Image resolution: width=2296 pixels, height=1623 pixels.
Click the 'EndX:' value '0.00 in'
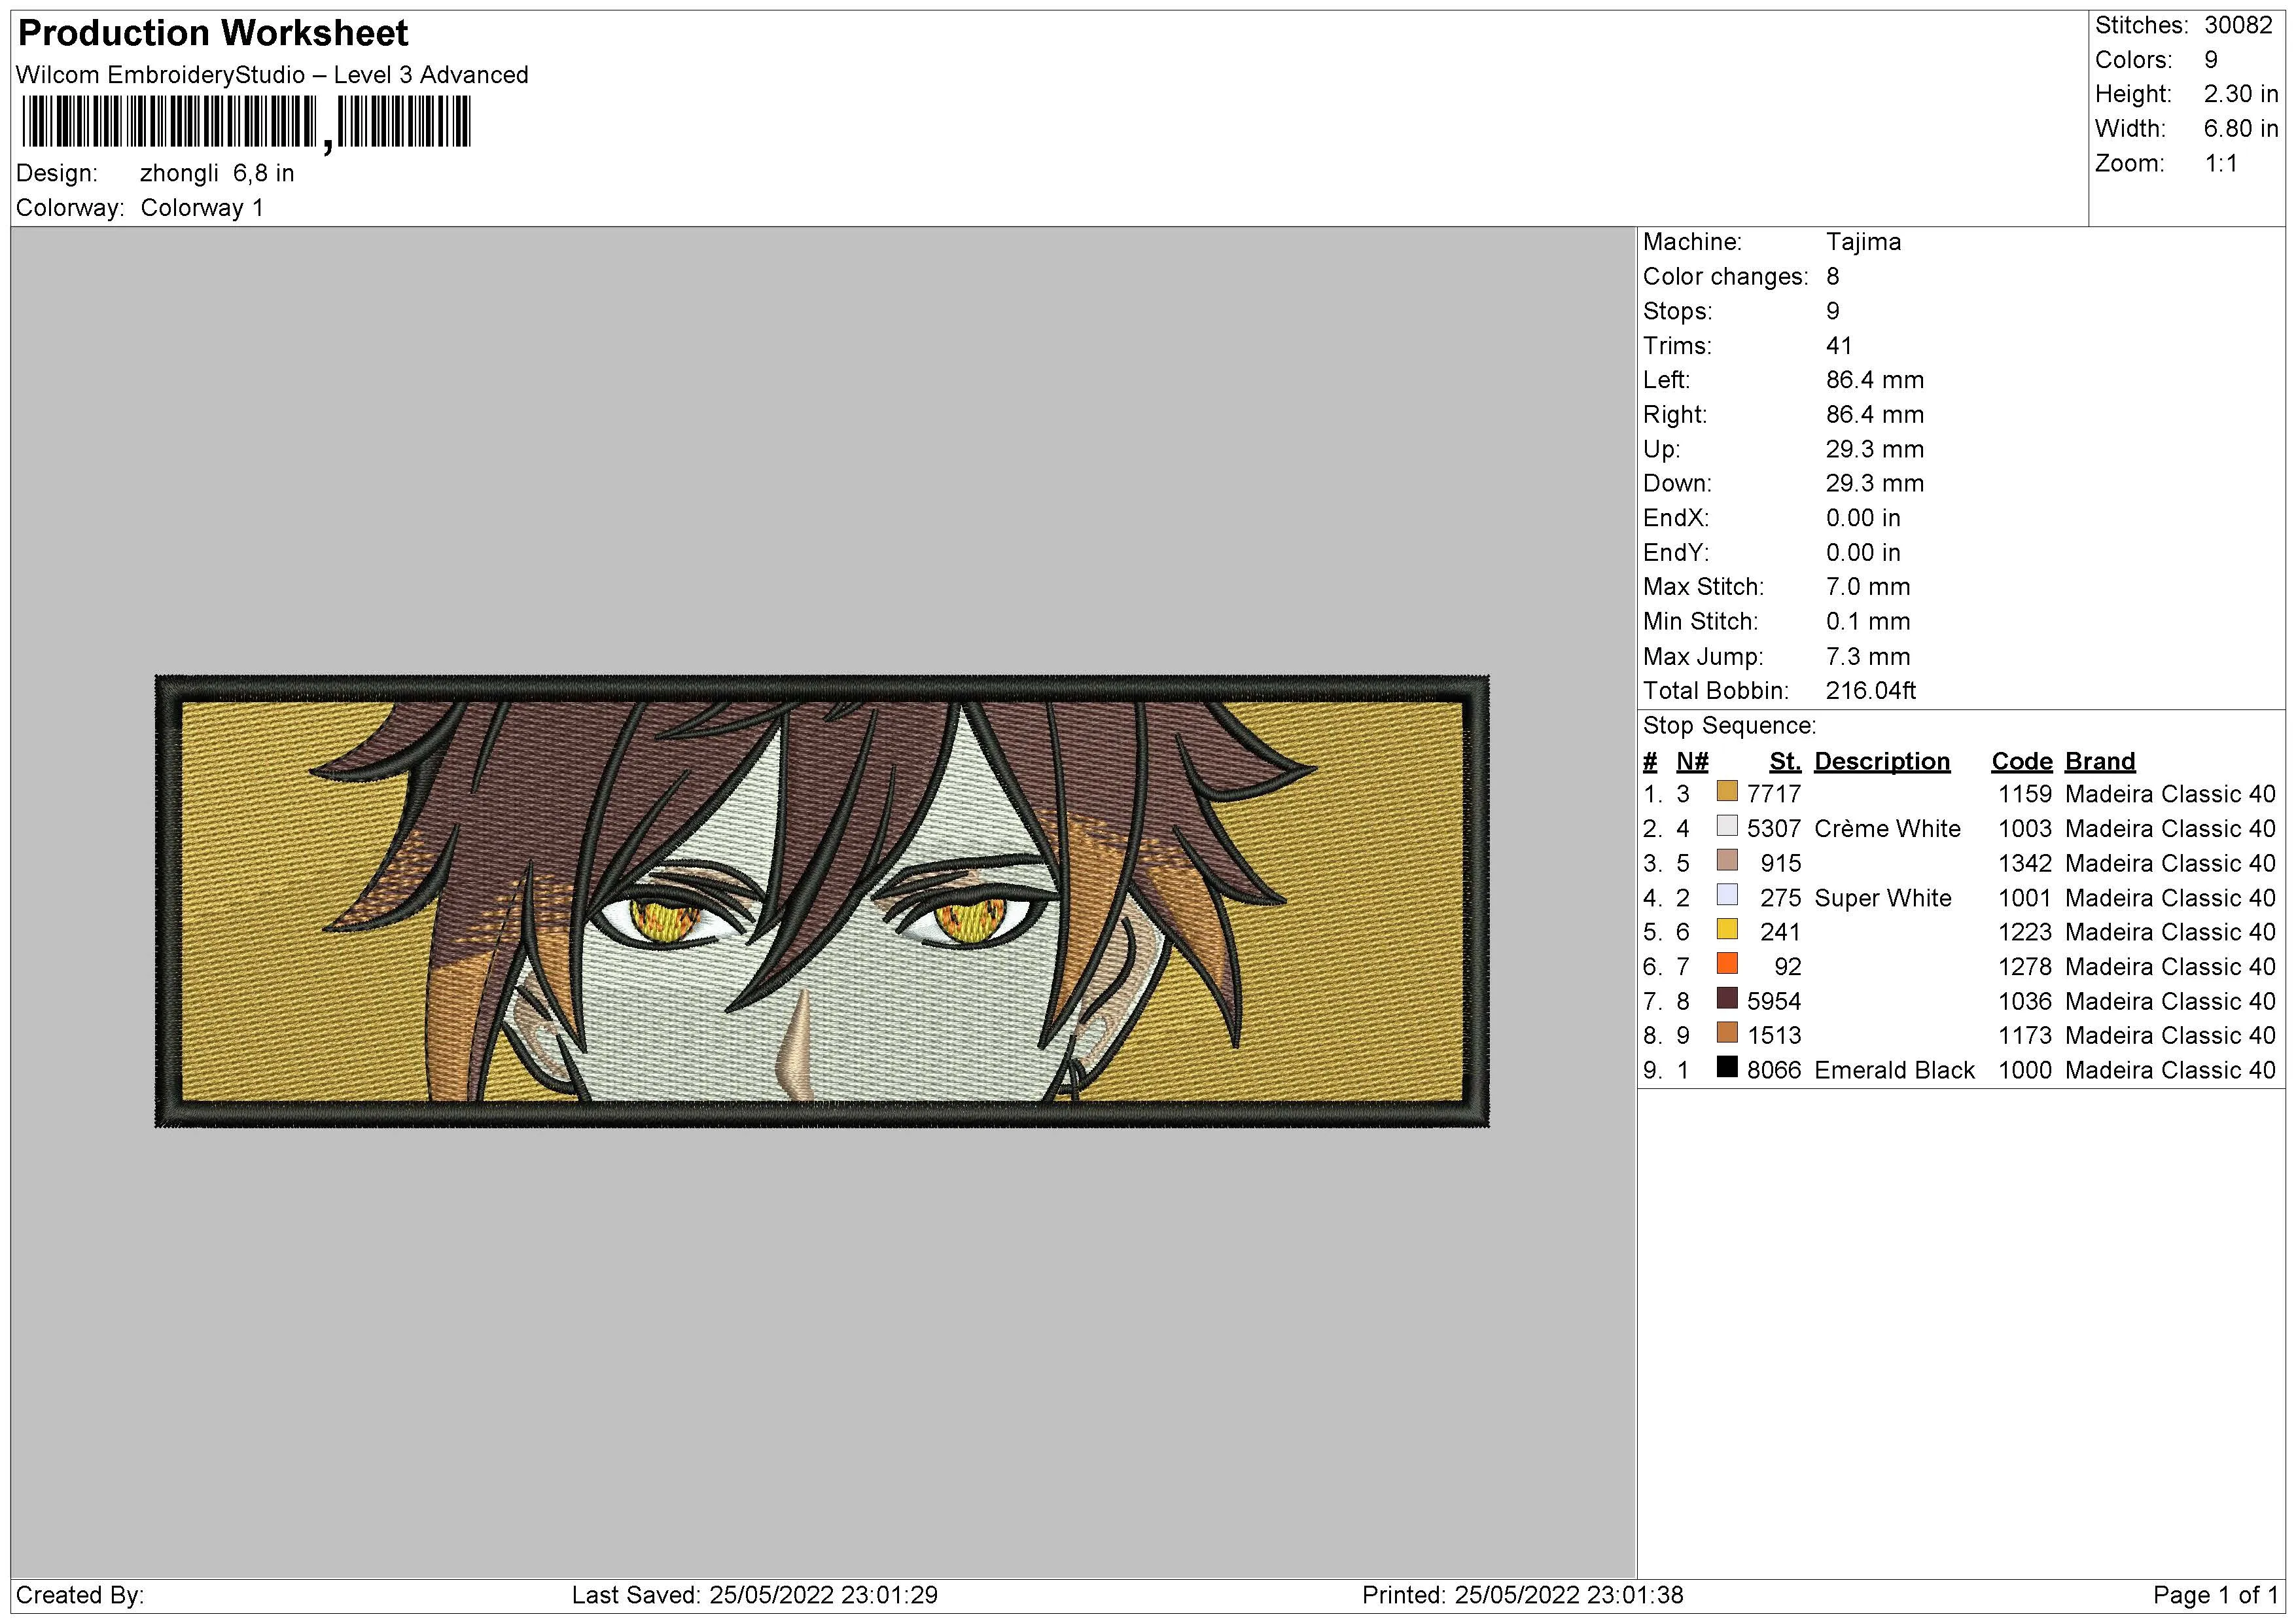(1863, 518)
